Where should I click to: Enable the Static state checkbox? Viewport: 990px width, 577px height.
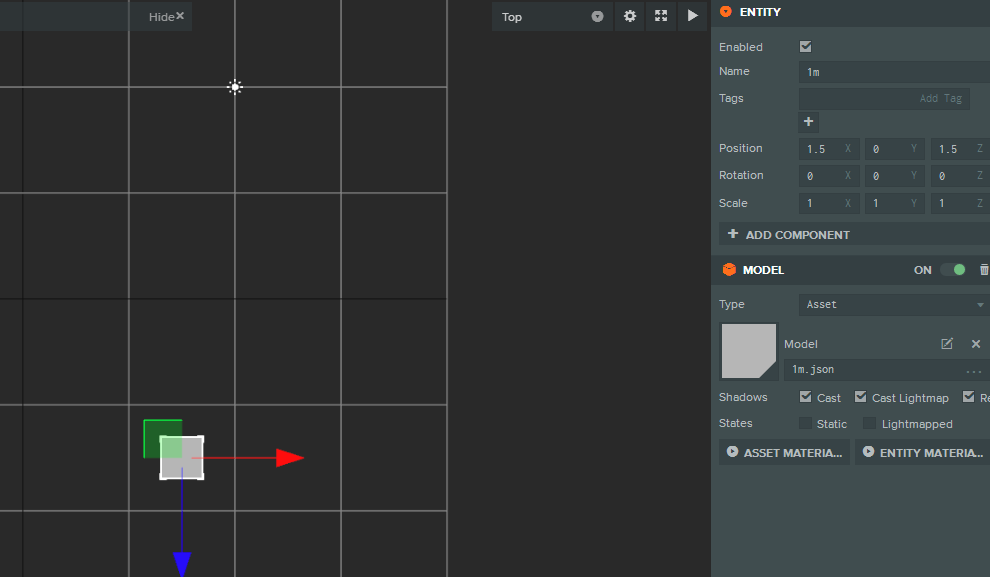[x=806, y=424]
